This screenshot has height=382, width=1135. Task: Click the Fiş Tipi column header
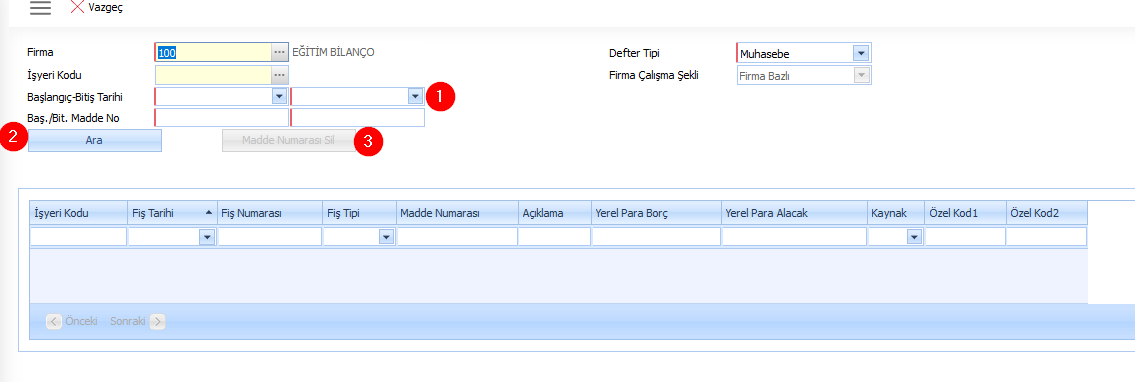(x=359, y=213)
